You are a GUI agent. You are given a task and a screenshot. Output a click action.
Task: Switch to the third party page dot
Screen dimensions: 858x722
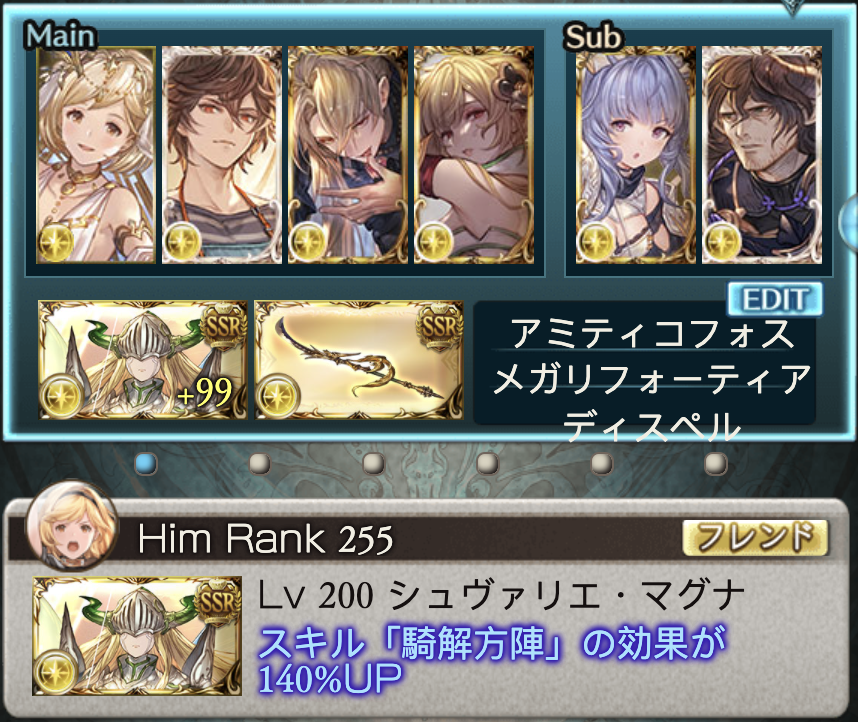(x=374, y=464)
